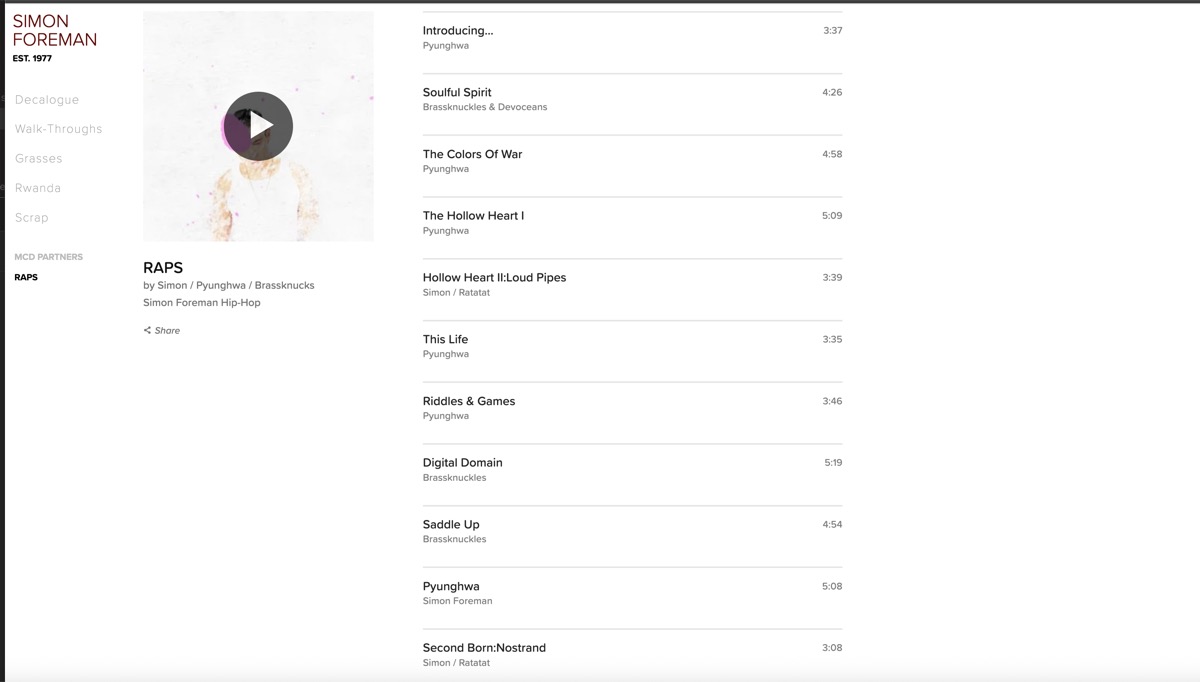The width and height of the screenshot is (1200, 682).
Task: Open the Rwanda section
Action: [38, 188]
